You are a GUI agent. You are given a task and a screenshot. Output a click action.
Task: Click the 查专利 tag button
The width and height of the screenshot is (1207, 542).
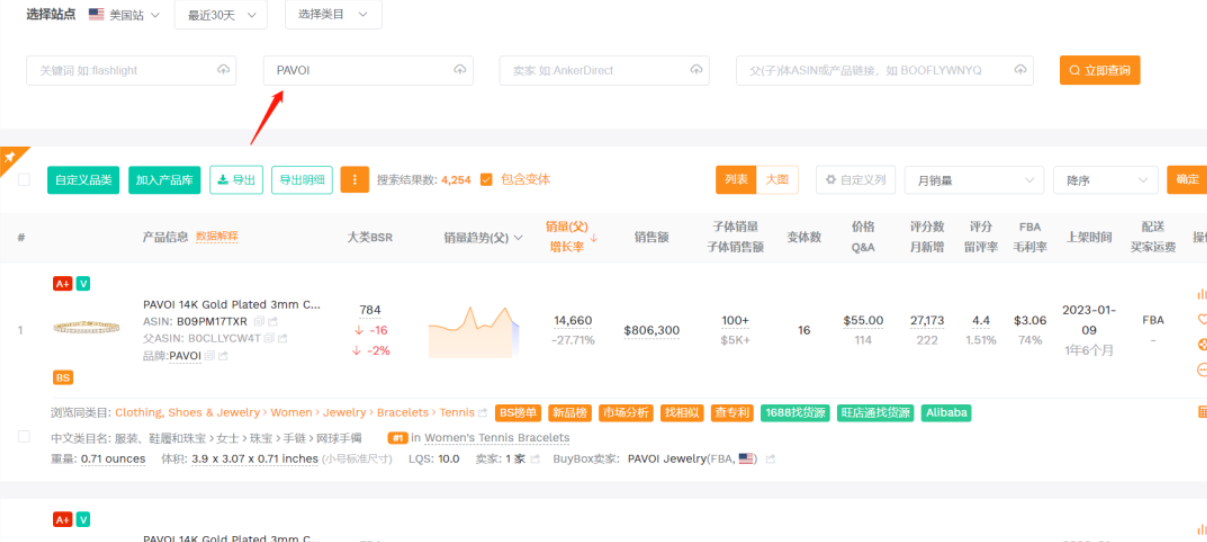click(x=732, y=413)
